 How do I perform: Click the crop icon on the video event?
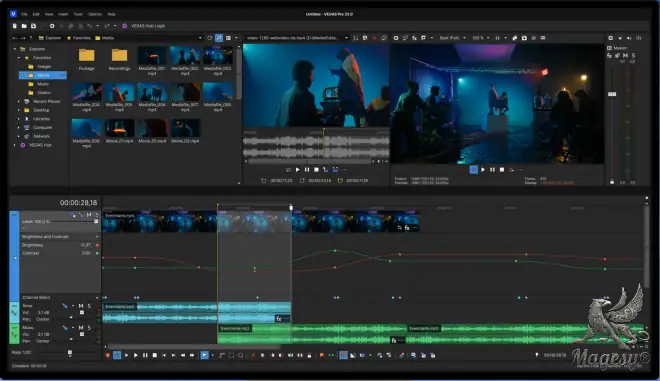pyautogui.click(x=399, y=228)
